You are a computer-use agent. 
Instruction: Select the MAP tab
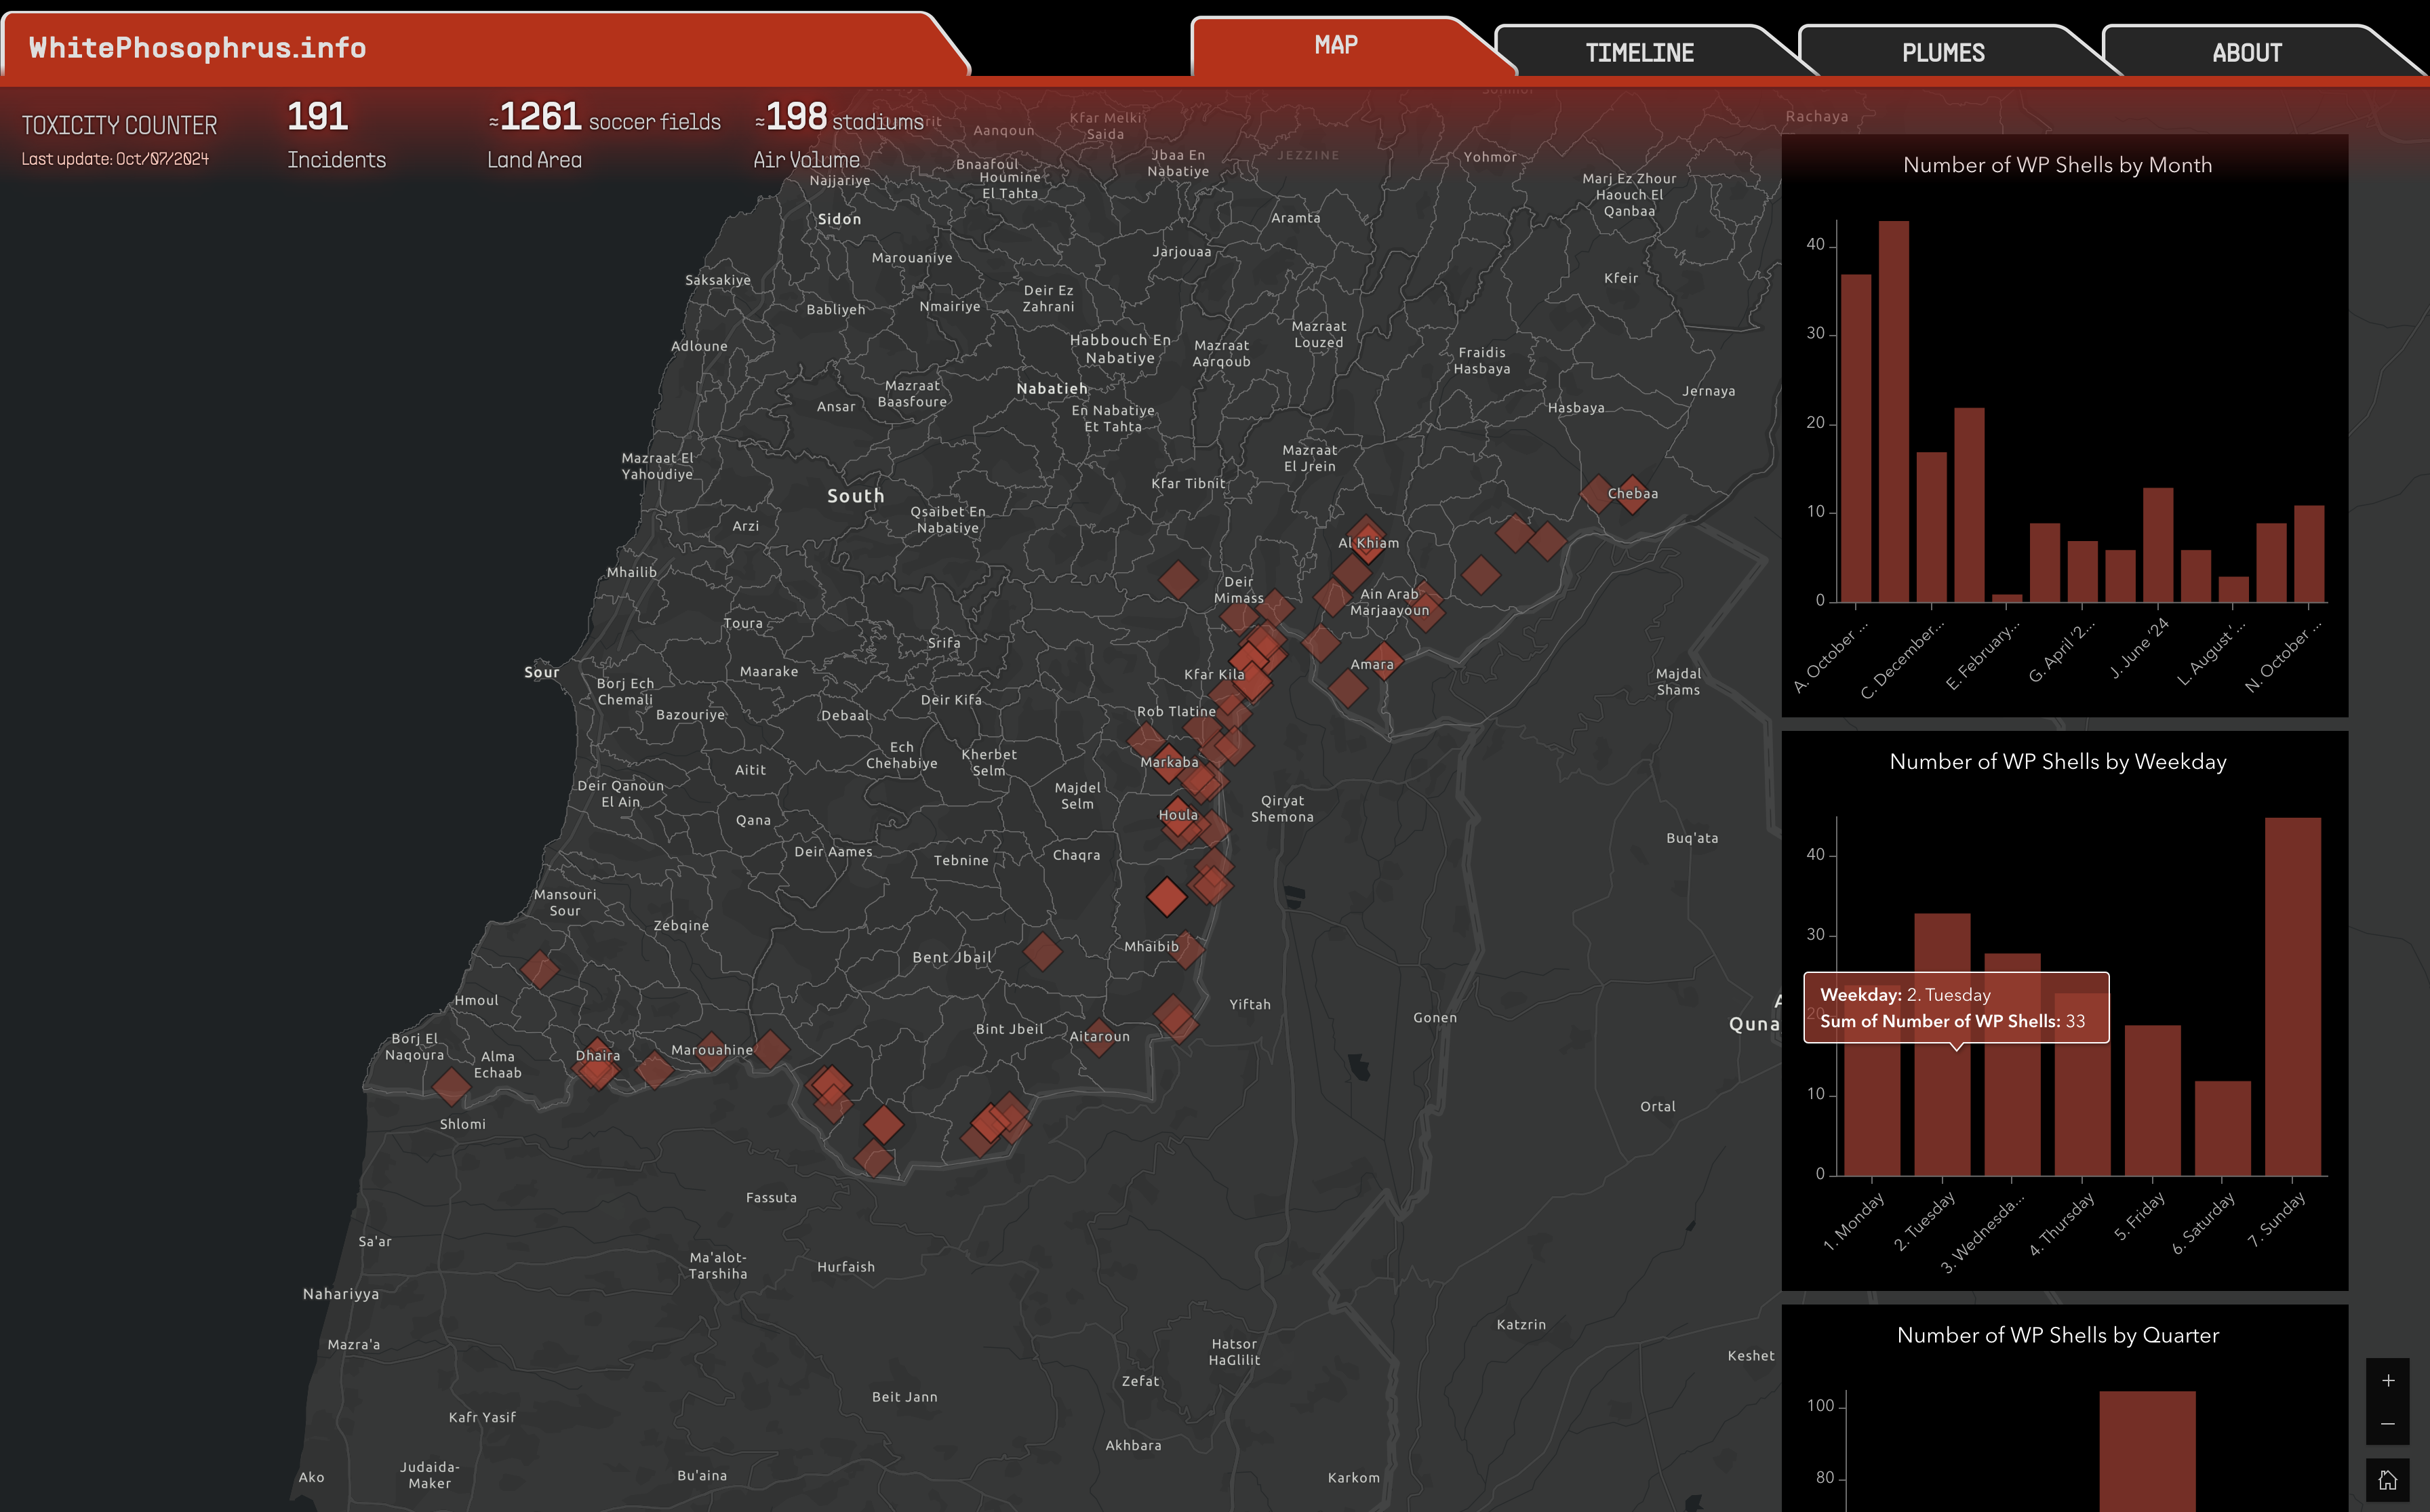[x=1335, y=45]
